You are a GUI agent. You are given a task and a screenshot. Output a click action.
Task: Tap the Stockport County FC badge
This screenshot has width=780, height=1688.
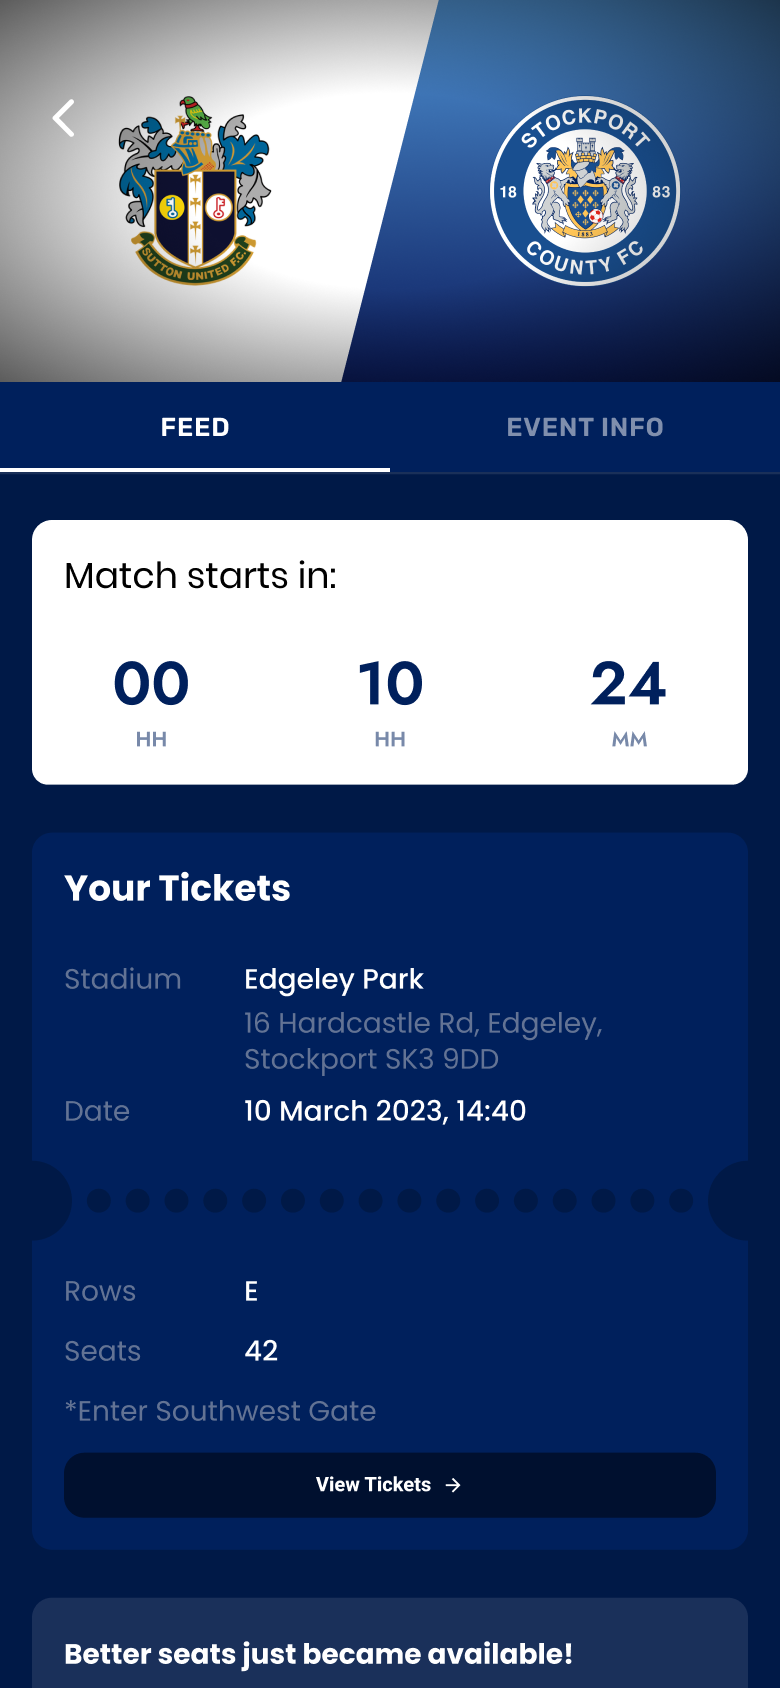(585, 191)
